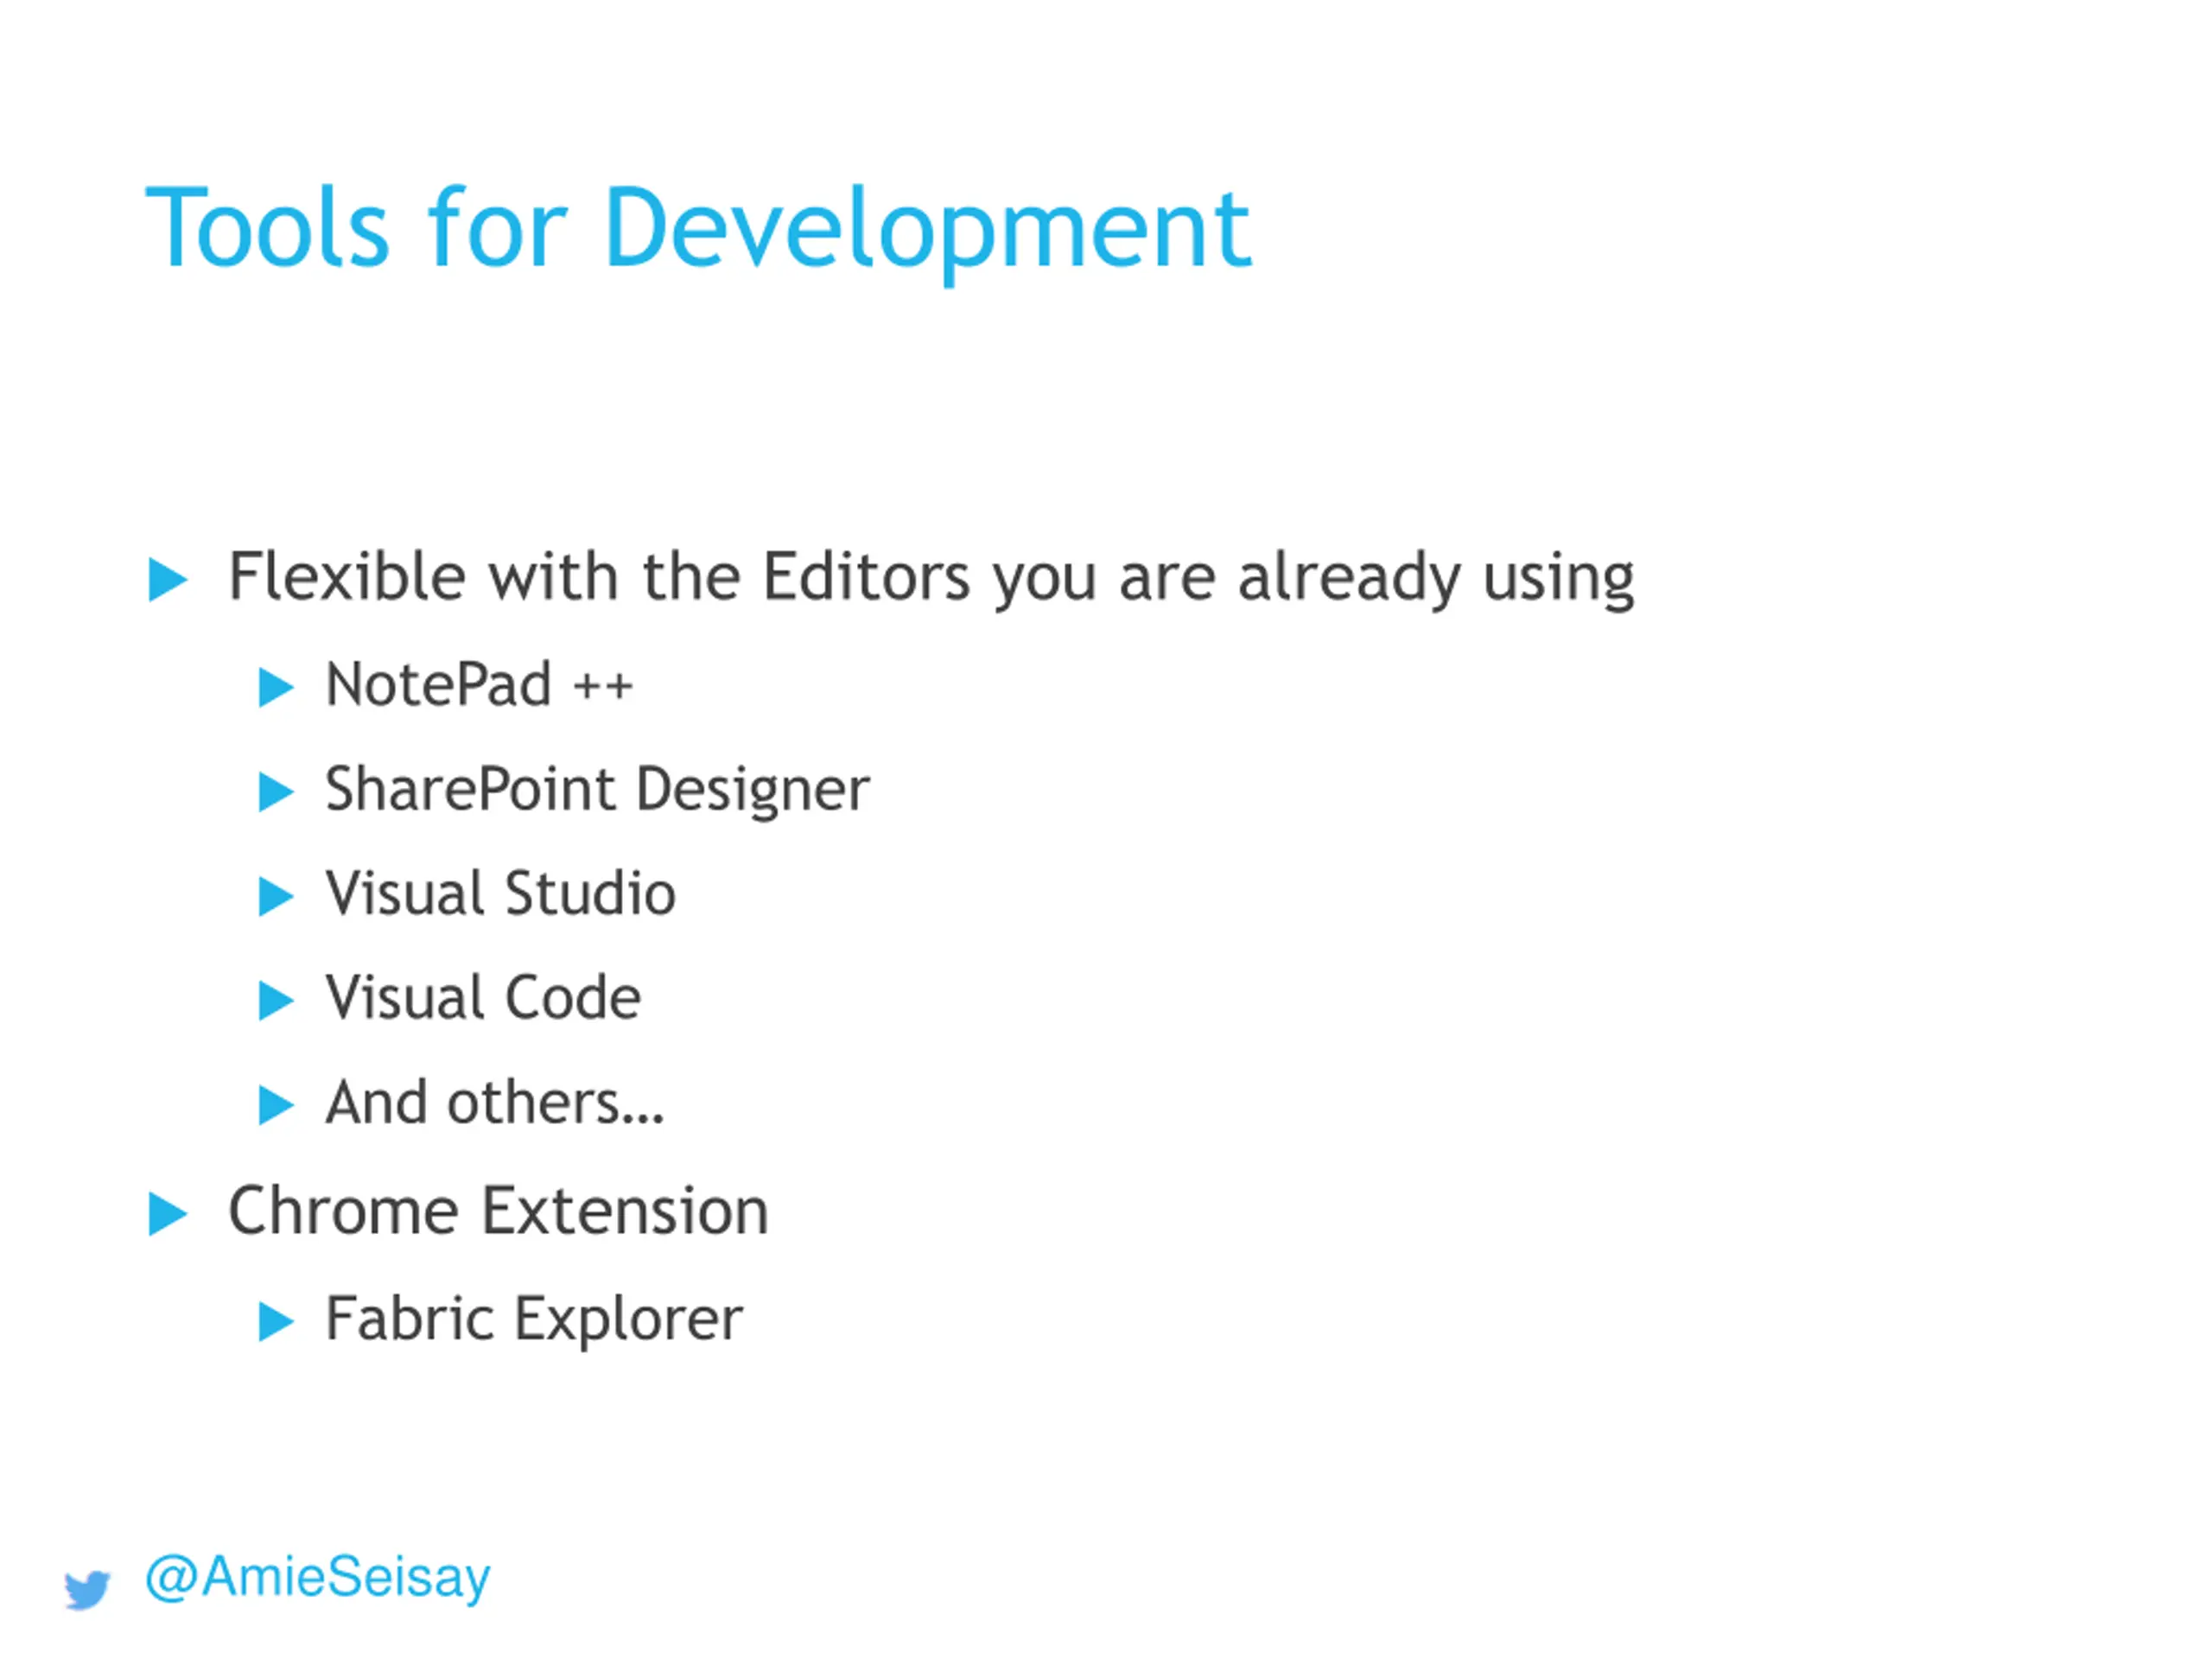Viewport: 2212px width, 1659px height.
Task: Click the Visual Code bullet text
Action: click(x=483, y=998)
